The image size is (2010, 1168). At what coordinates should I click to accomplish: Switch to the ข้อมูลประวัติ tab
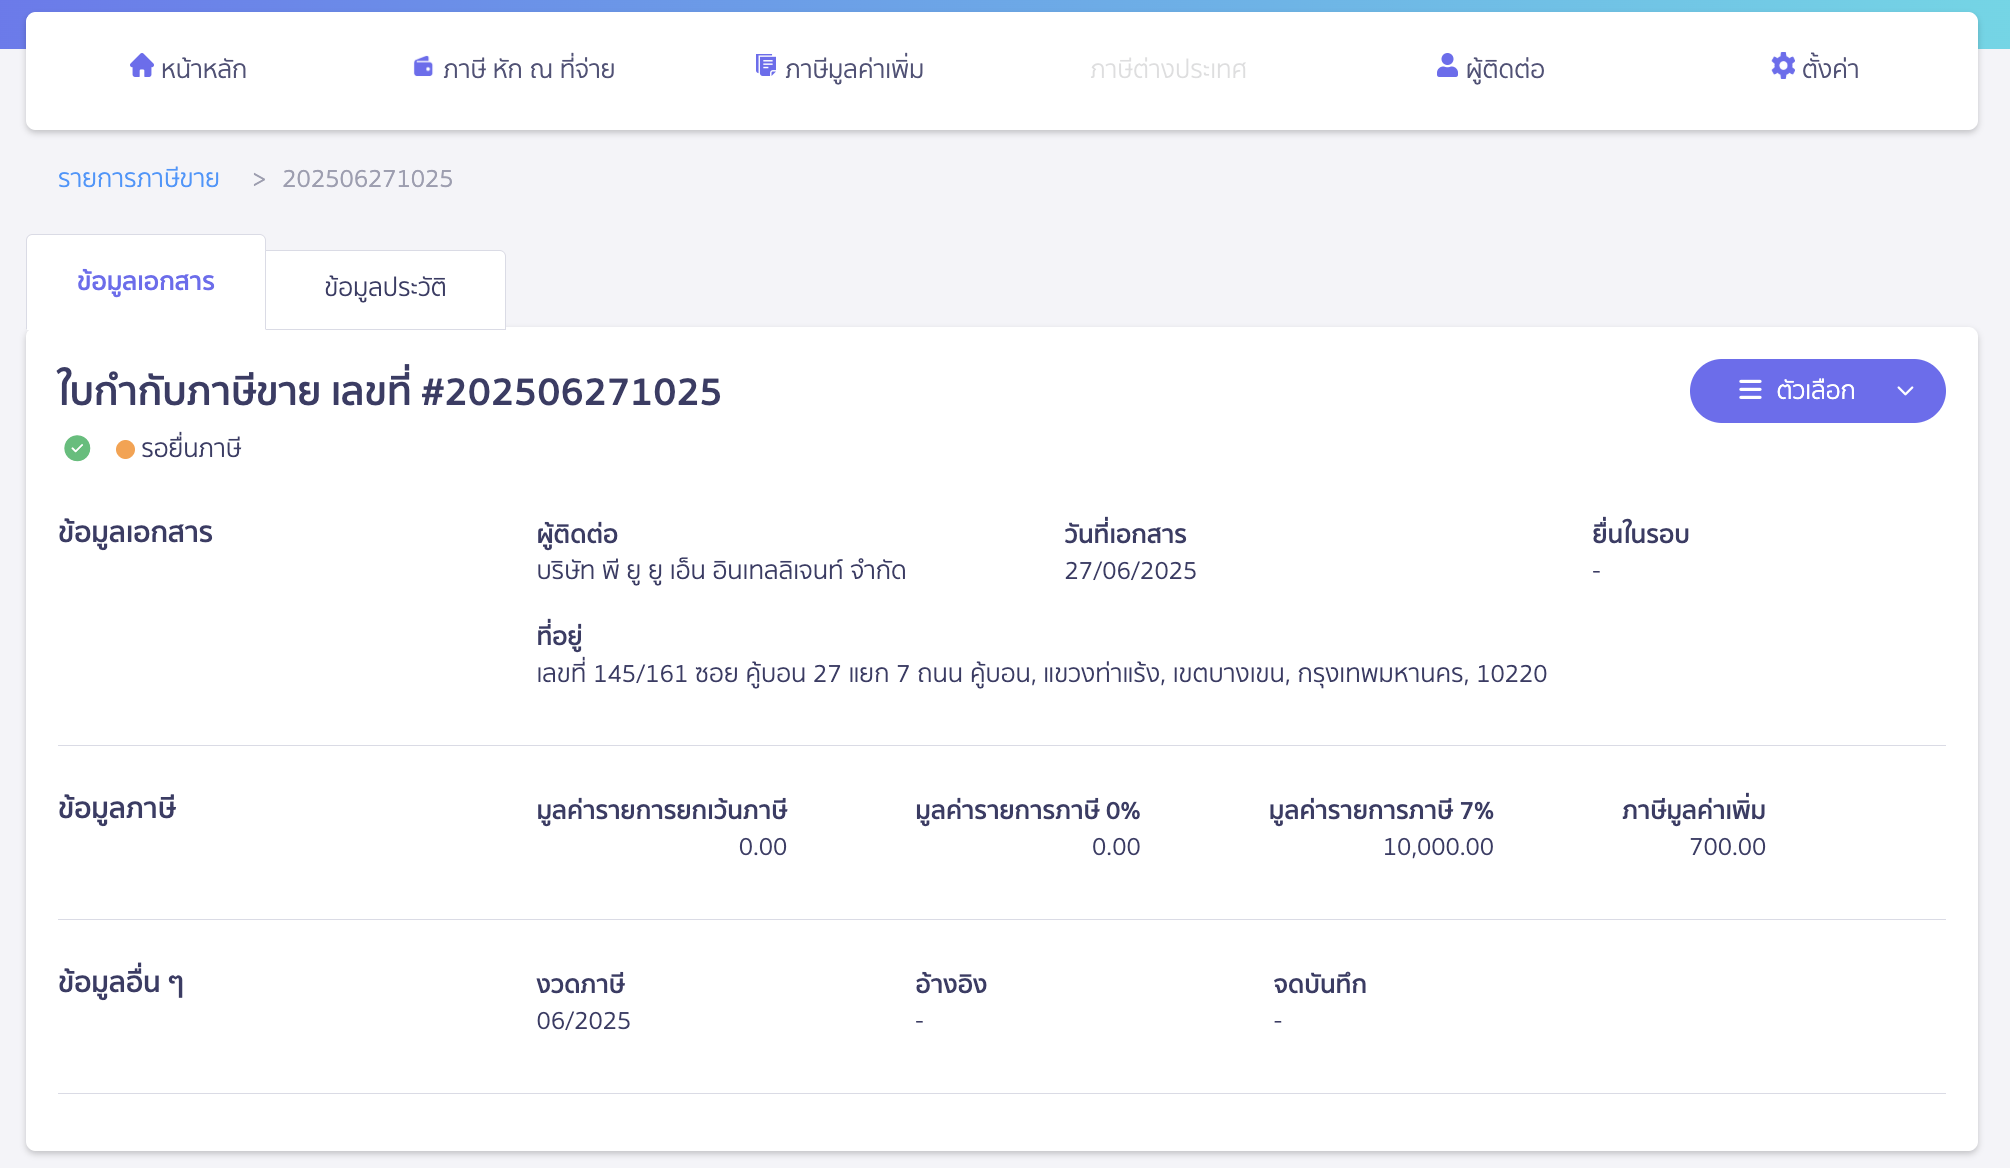pos(385,289)
